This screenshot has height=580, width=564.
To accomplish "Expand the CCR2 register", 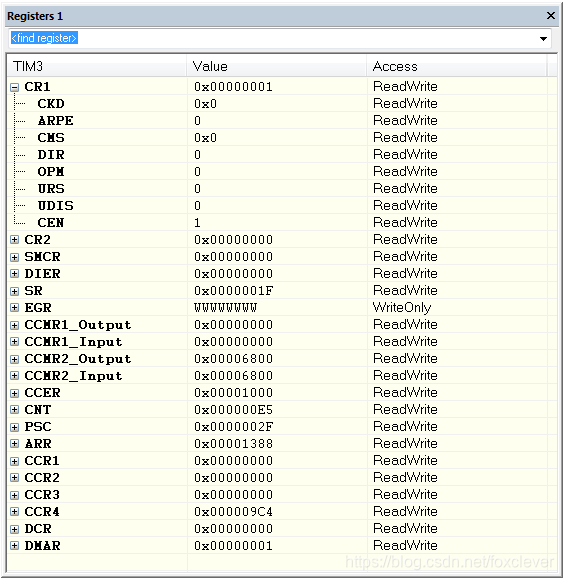I will [14, 478].
